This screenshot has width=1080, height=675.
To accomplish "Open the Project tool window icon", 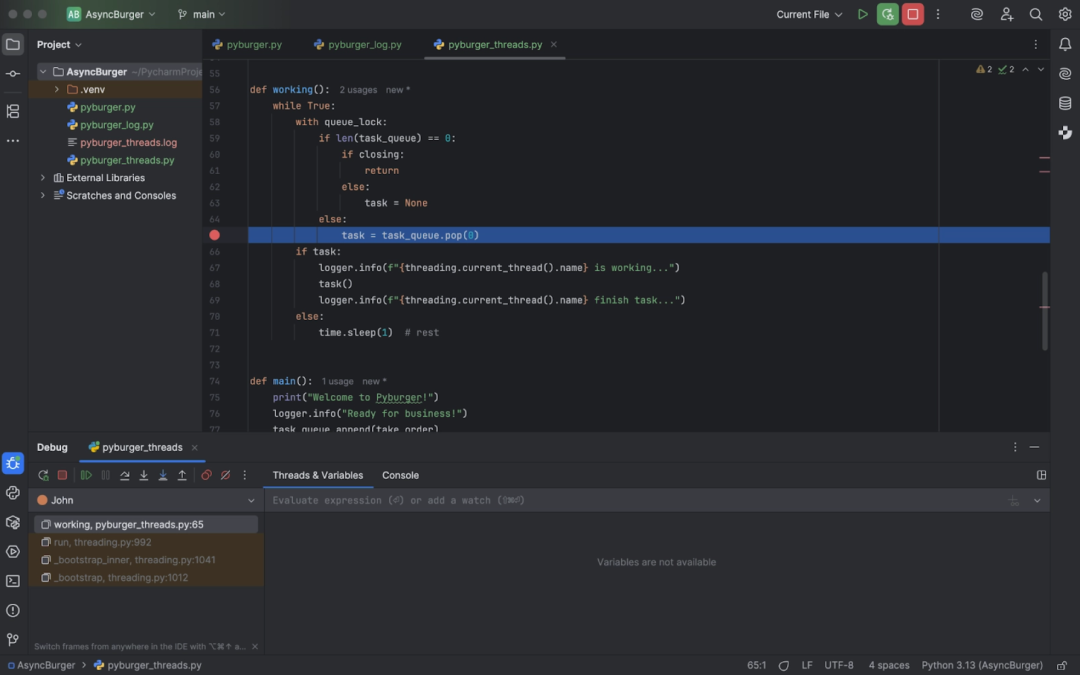I will pyautogui.click(x=13, y=45).
